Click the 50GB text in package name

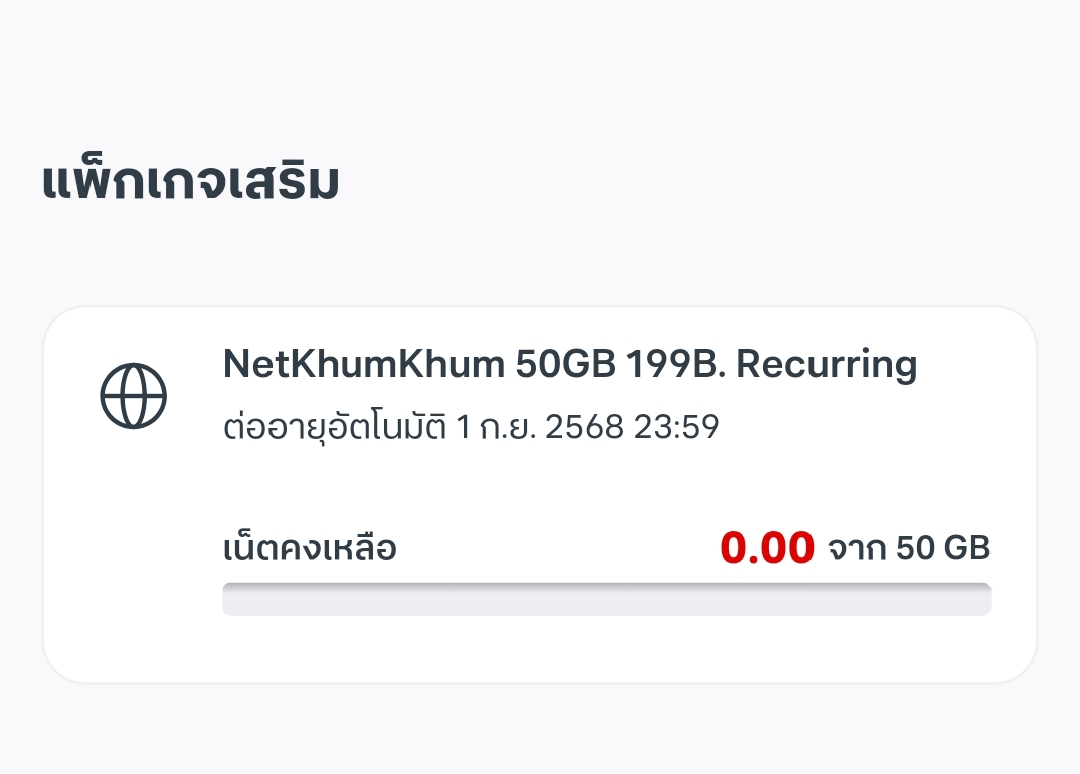tap(565, 364)
